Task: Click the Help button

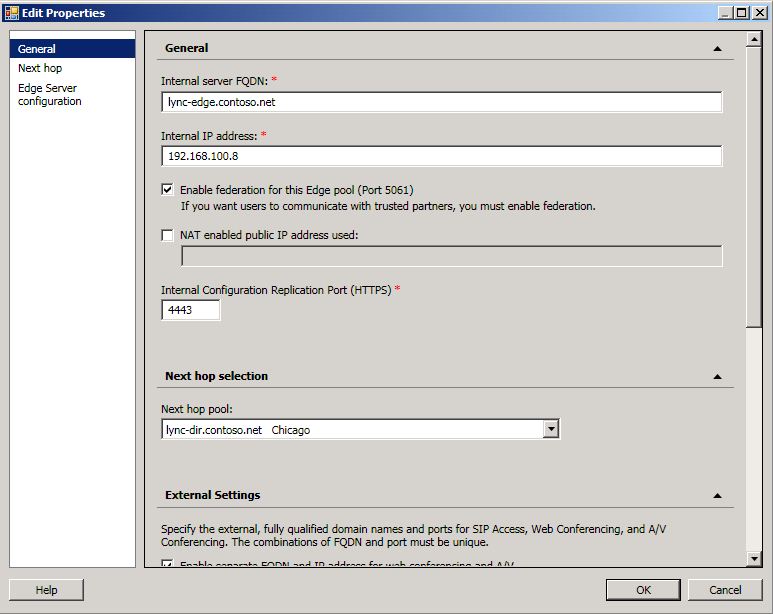Action: point(46,590)
